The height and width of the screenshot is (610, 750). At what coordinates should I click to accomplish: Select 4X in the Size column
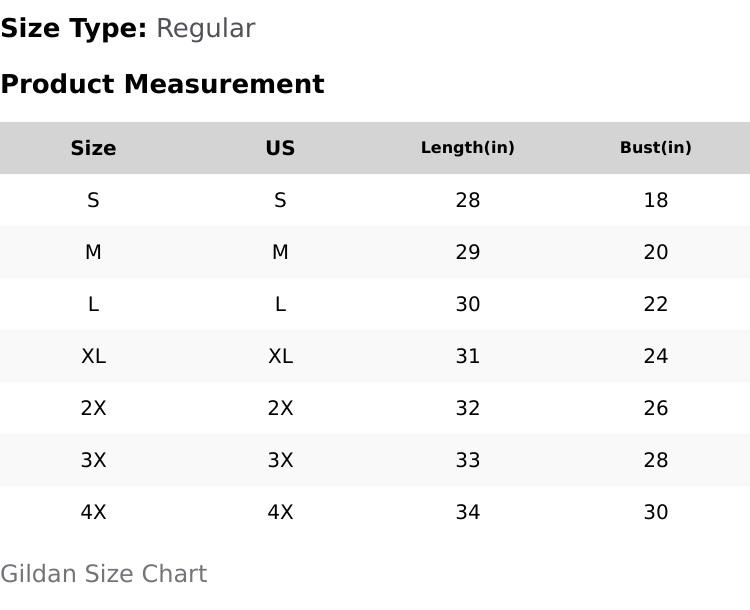click(x=93, y=512)
